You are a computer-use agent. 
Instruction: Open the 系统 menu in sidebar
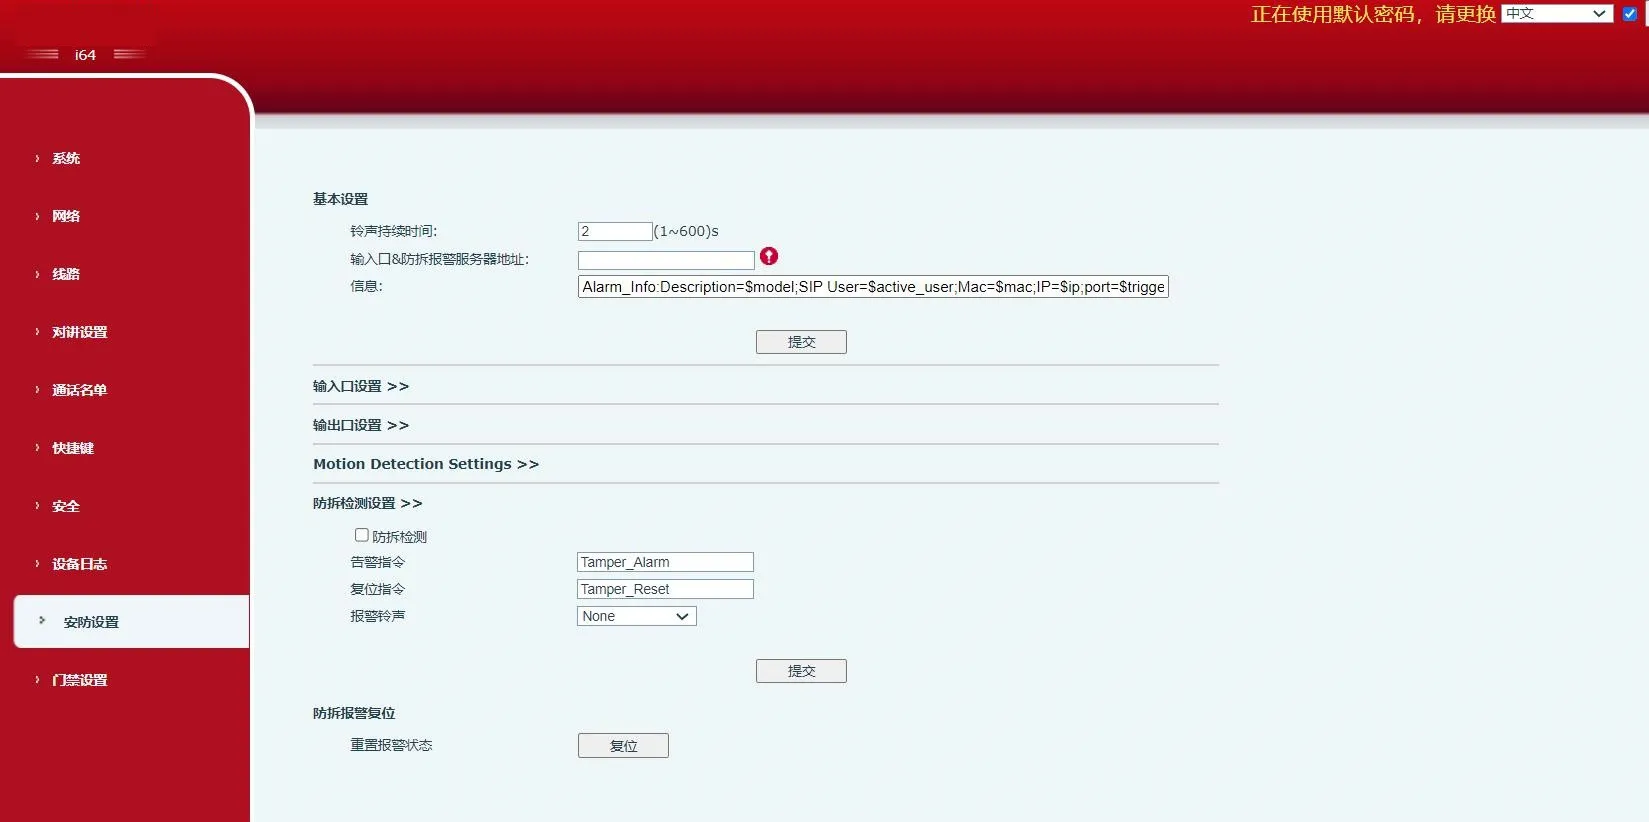point(66,158)
